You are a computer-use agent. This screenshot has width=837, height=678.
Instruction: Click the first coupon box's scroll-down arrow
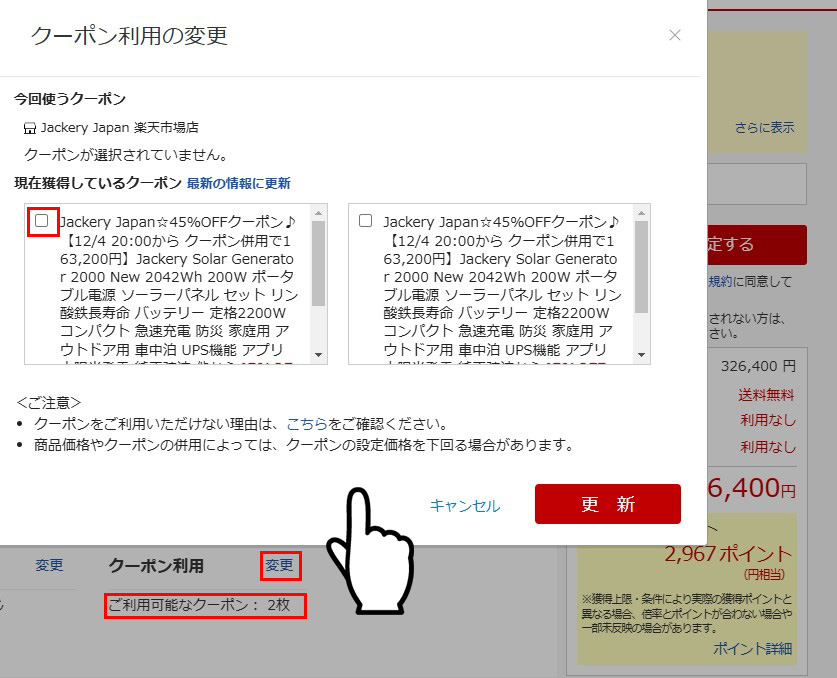point(319,355)
